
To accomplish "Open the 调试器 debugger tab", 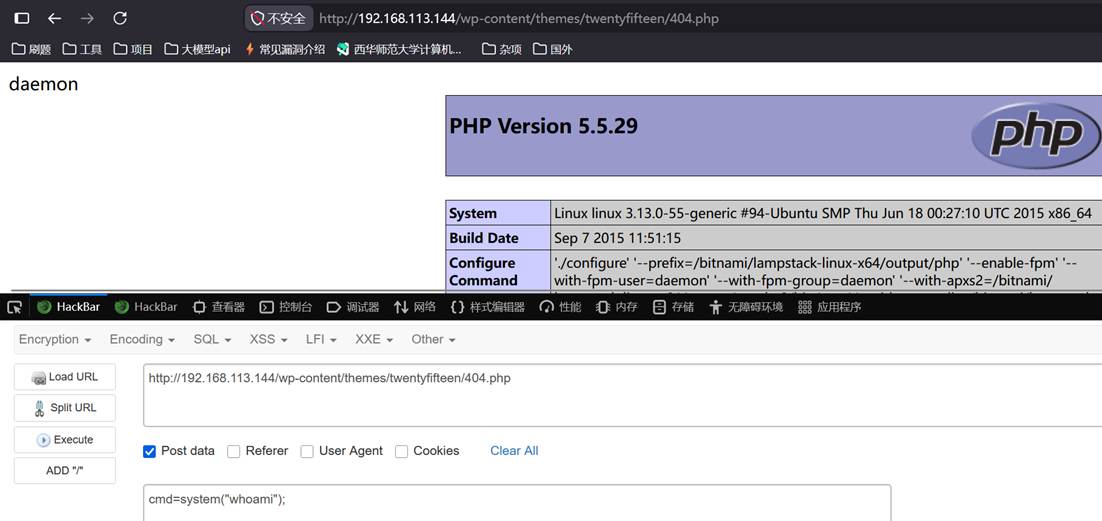I will pyautogui.click(x=353, y=307).
